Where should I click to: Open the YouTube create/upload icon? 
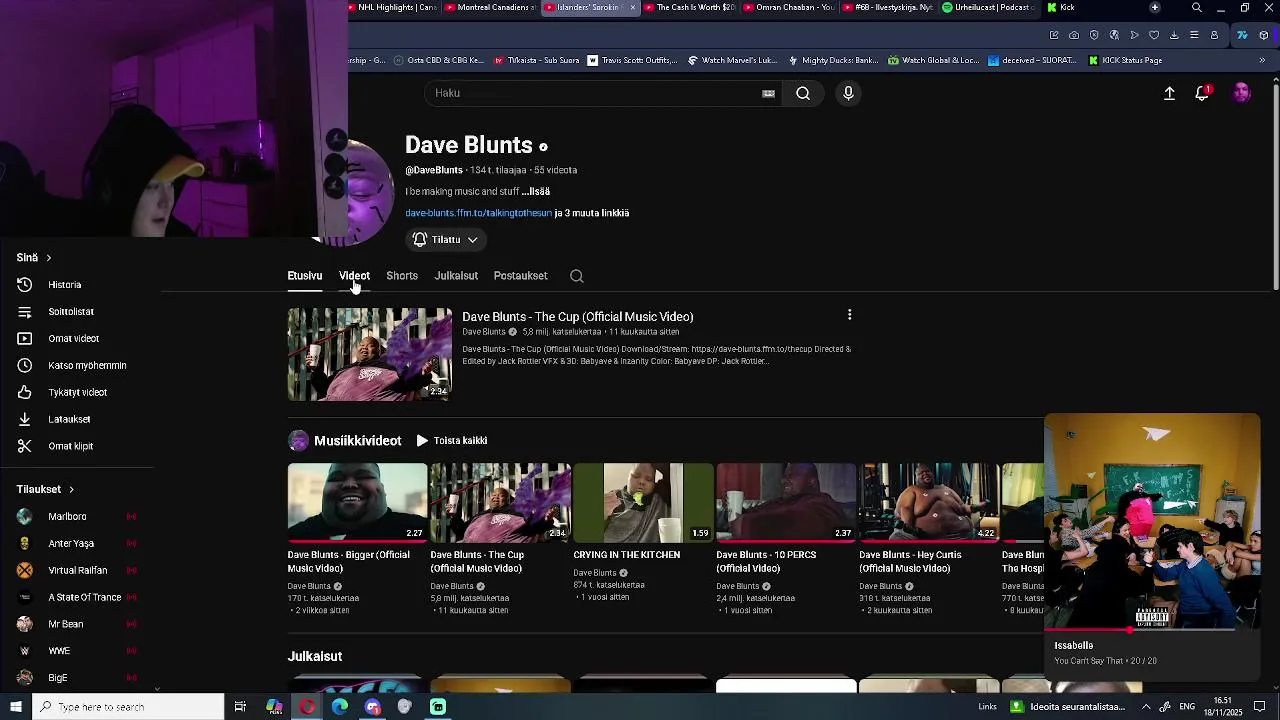coord(1169,93)
